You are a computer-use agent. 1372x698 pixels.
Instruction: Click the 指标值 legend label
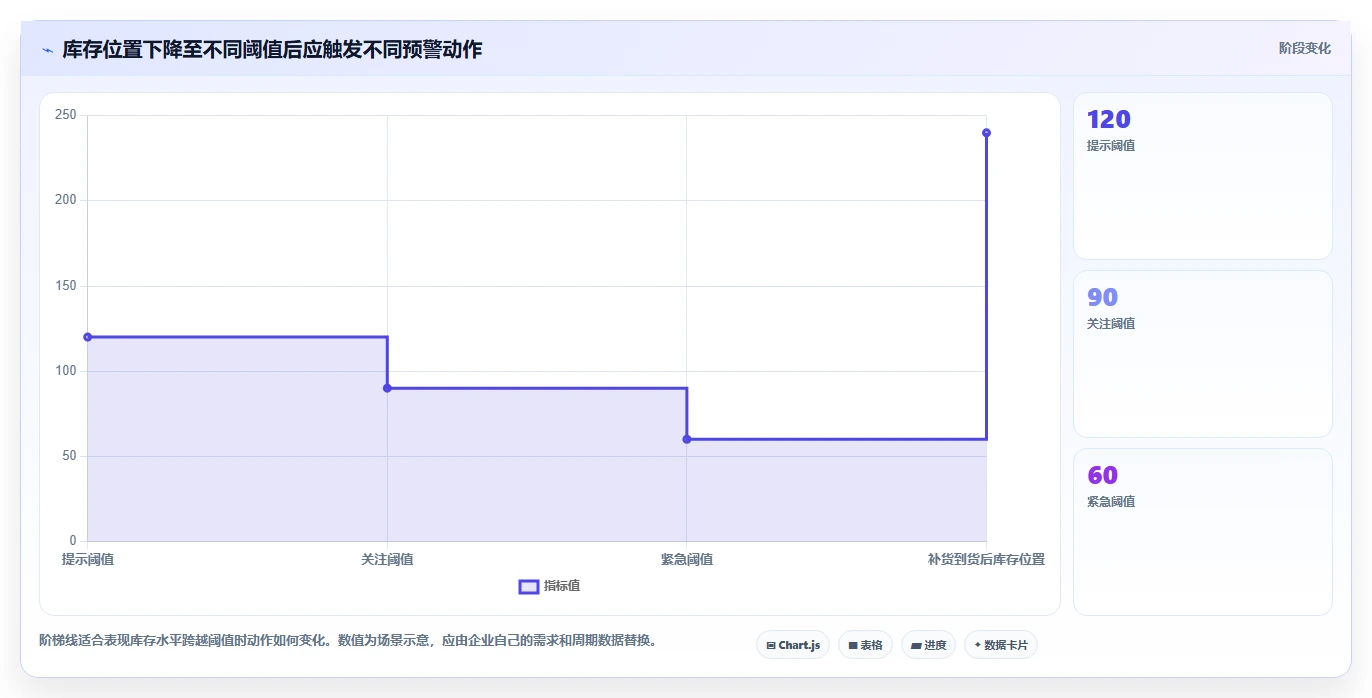click(562, 586)
